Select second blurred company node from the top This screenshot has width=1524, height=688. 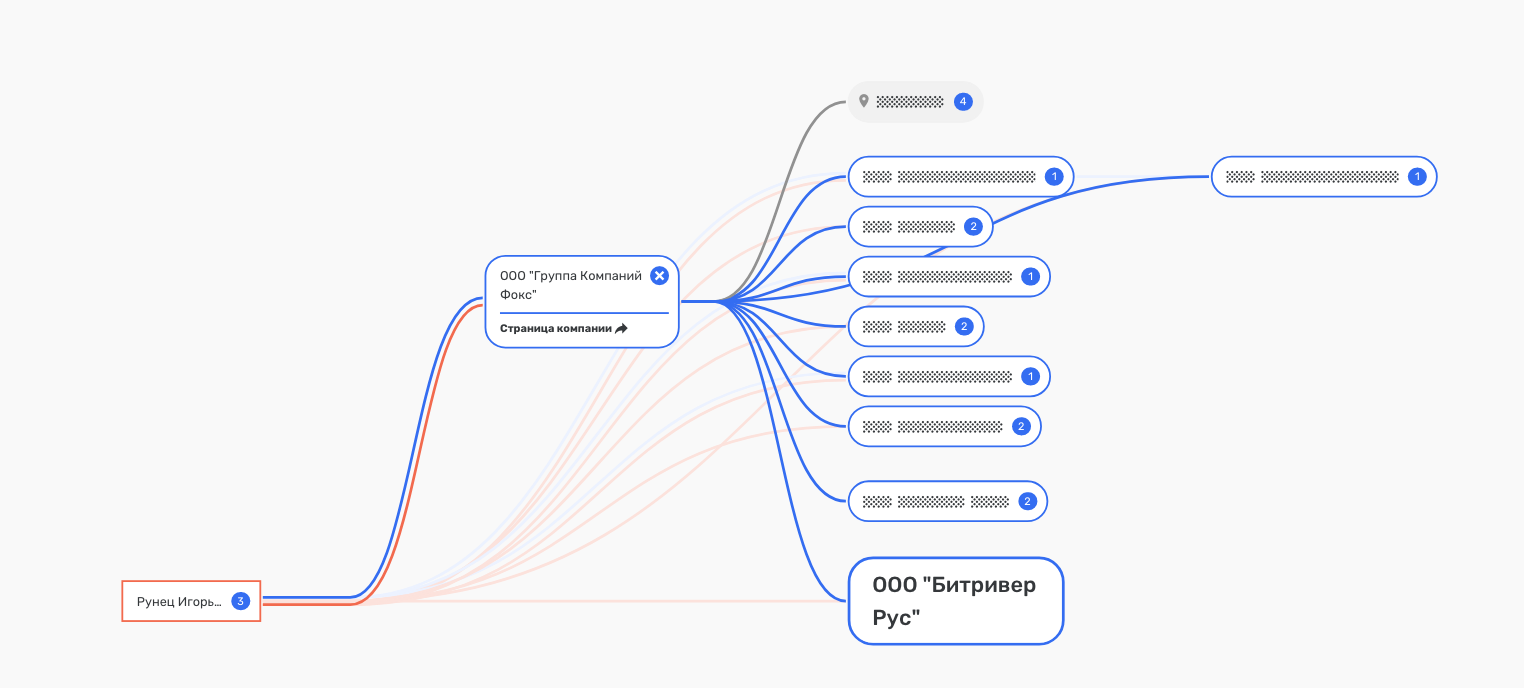click(908, 227)
